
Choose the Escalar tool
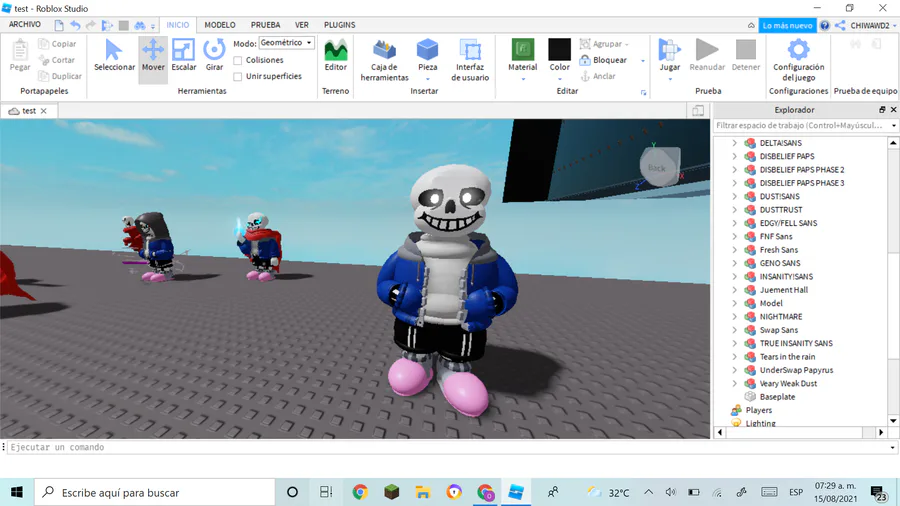[184, 55]
